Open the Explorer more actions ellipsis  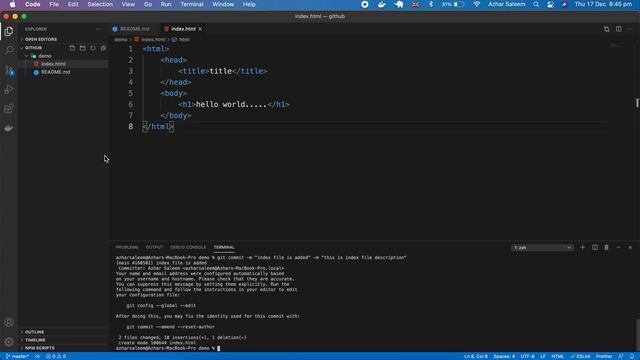99,29
